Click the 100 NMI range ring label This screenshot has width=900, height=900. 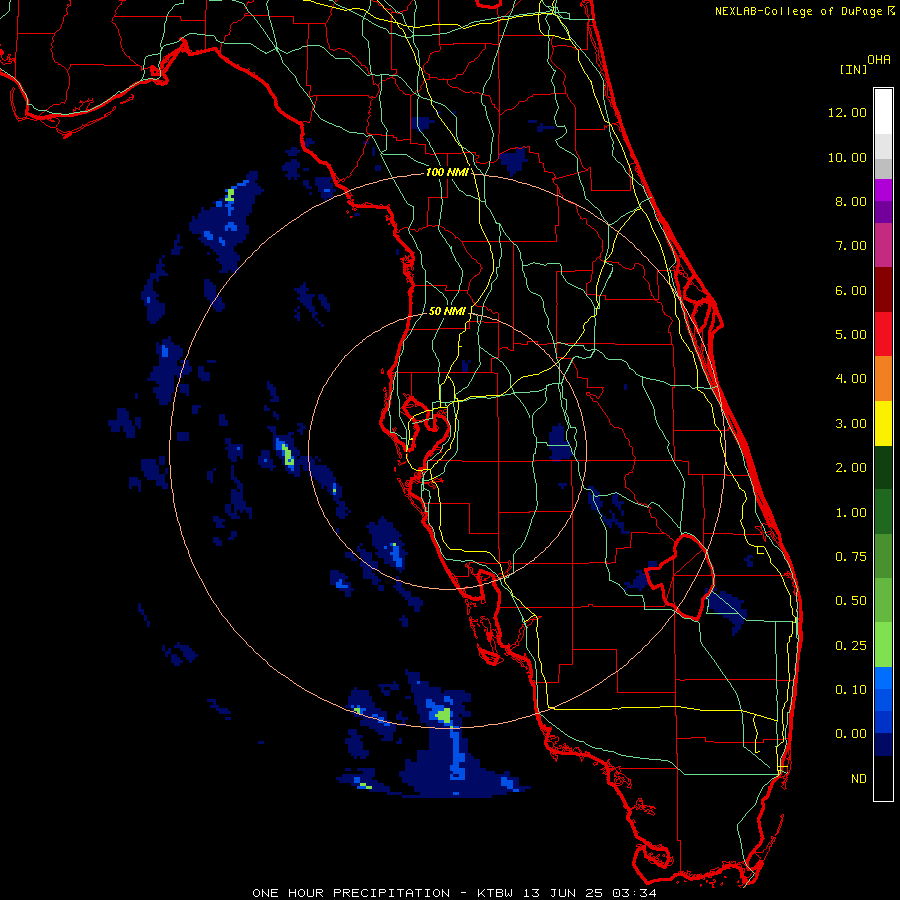[x=447, y=172]
